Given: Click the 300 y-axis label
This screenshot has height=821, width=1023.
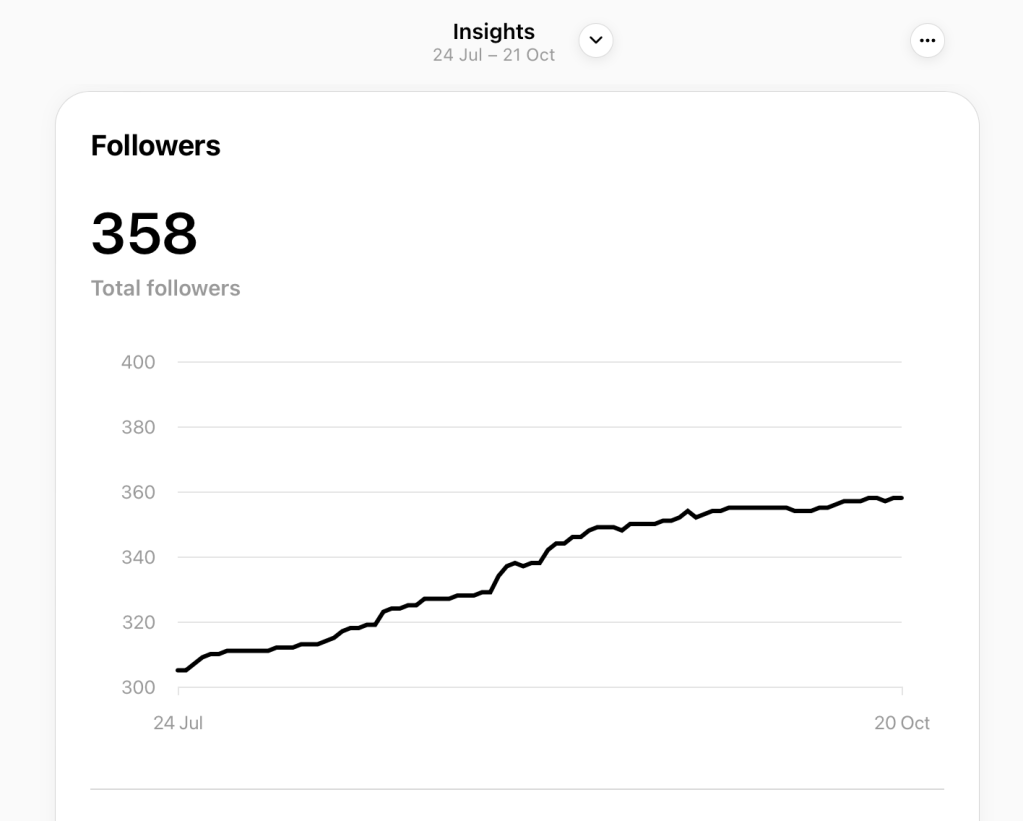Looking at the screenshot, I should (138, 687).
